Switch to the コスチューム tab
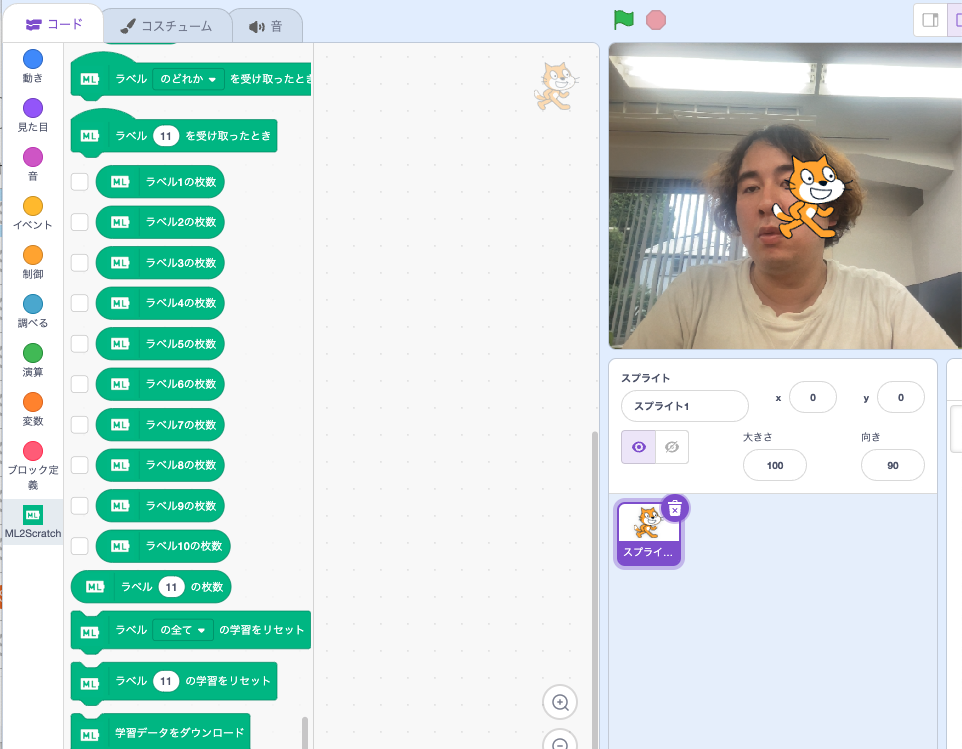The image size is (962, 749). click(166, 26)
